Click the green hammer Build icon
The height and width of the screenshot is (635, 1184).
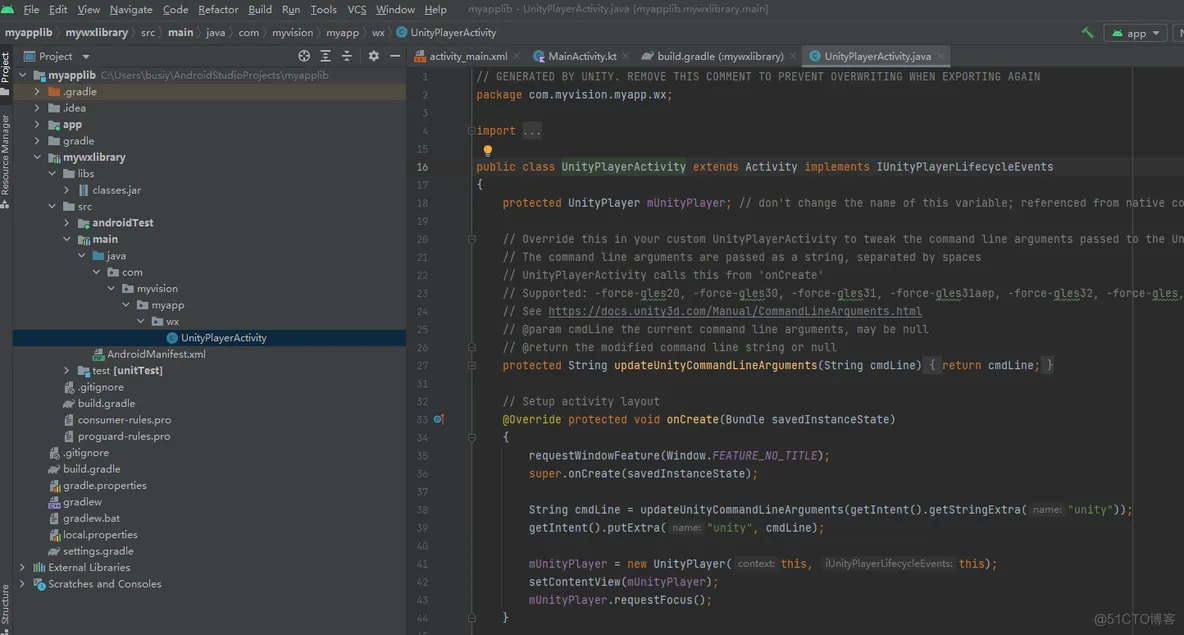(x=1087, y=32)
